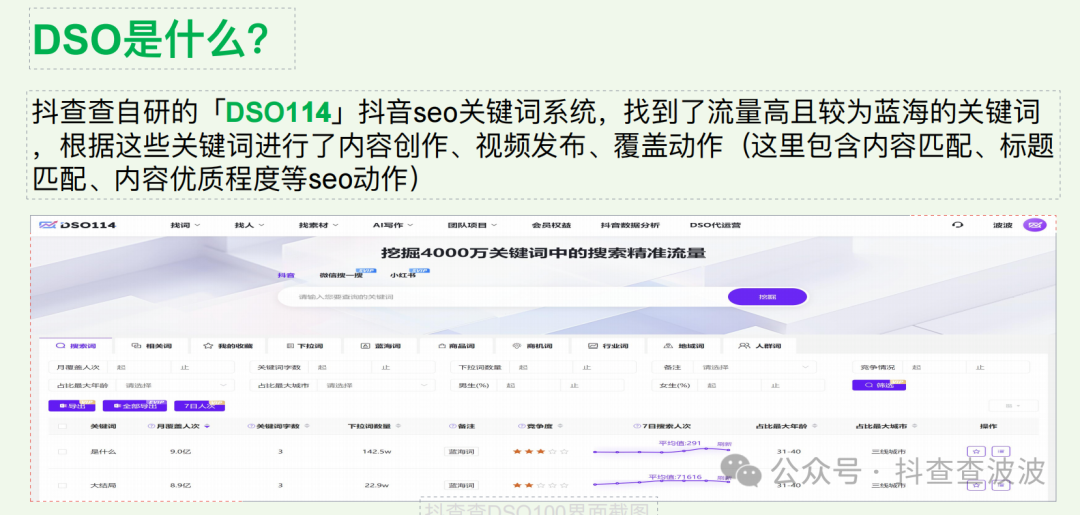Click the DSO114 logo

77,225
